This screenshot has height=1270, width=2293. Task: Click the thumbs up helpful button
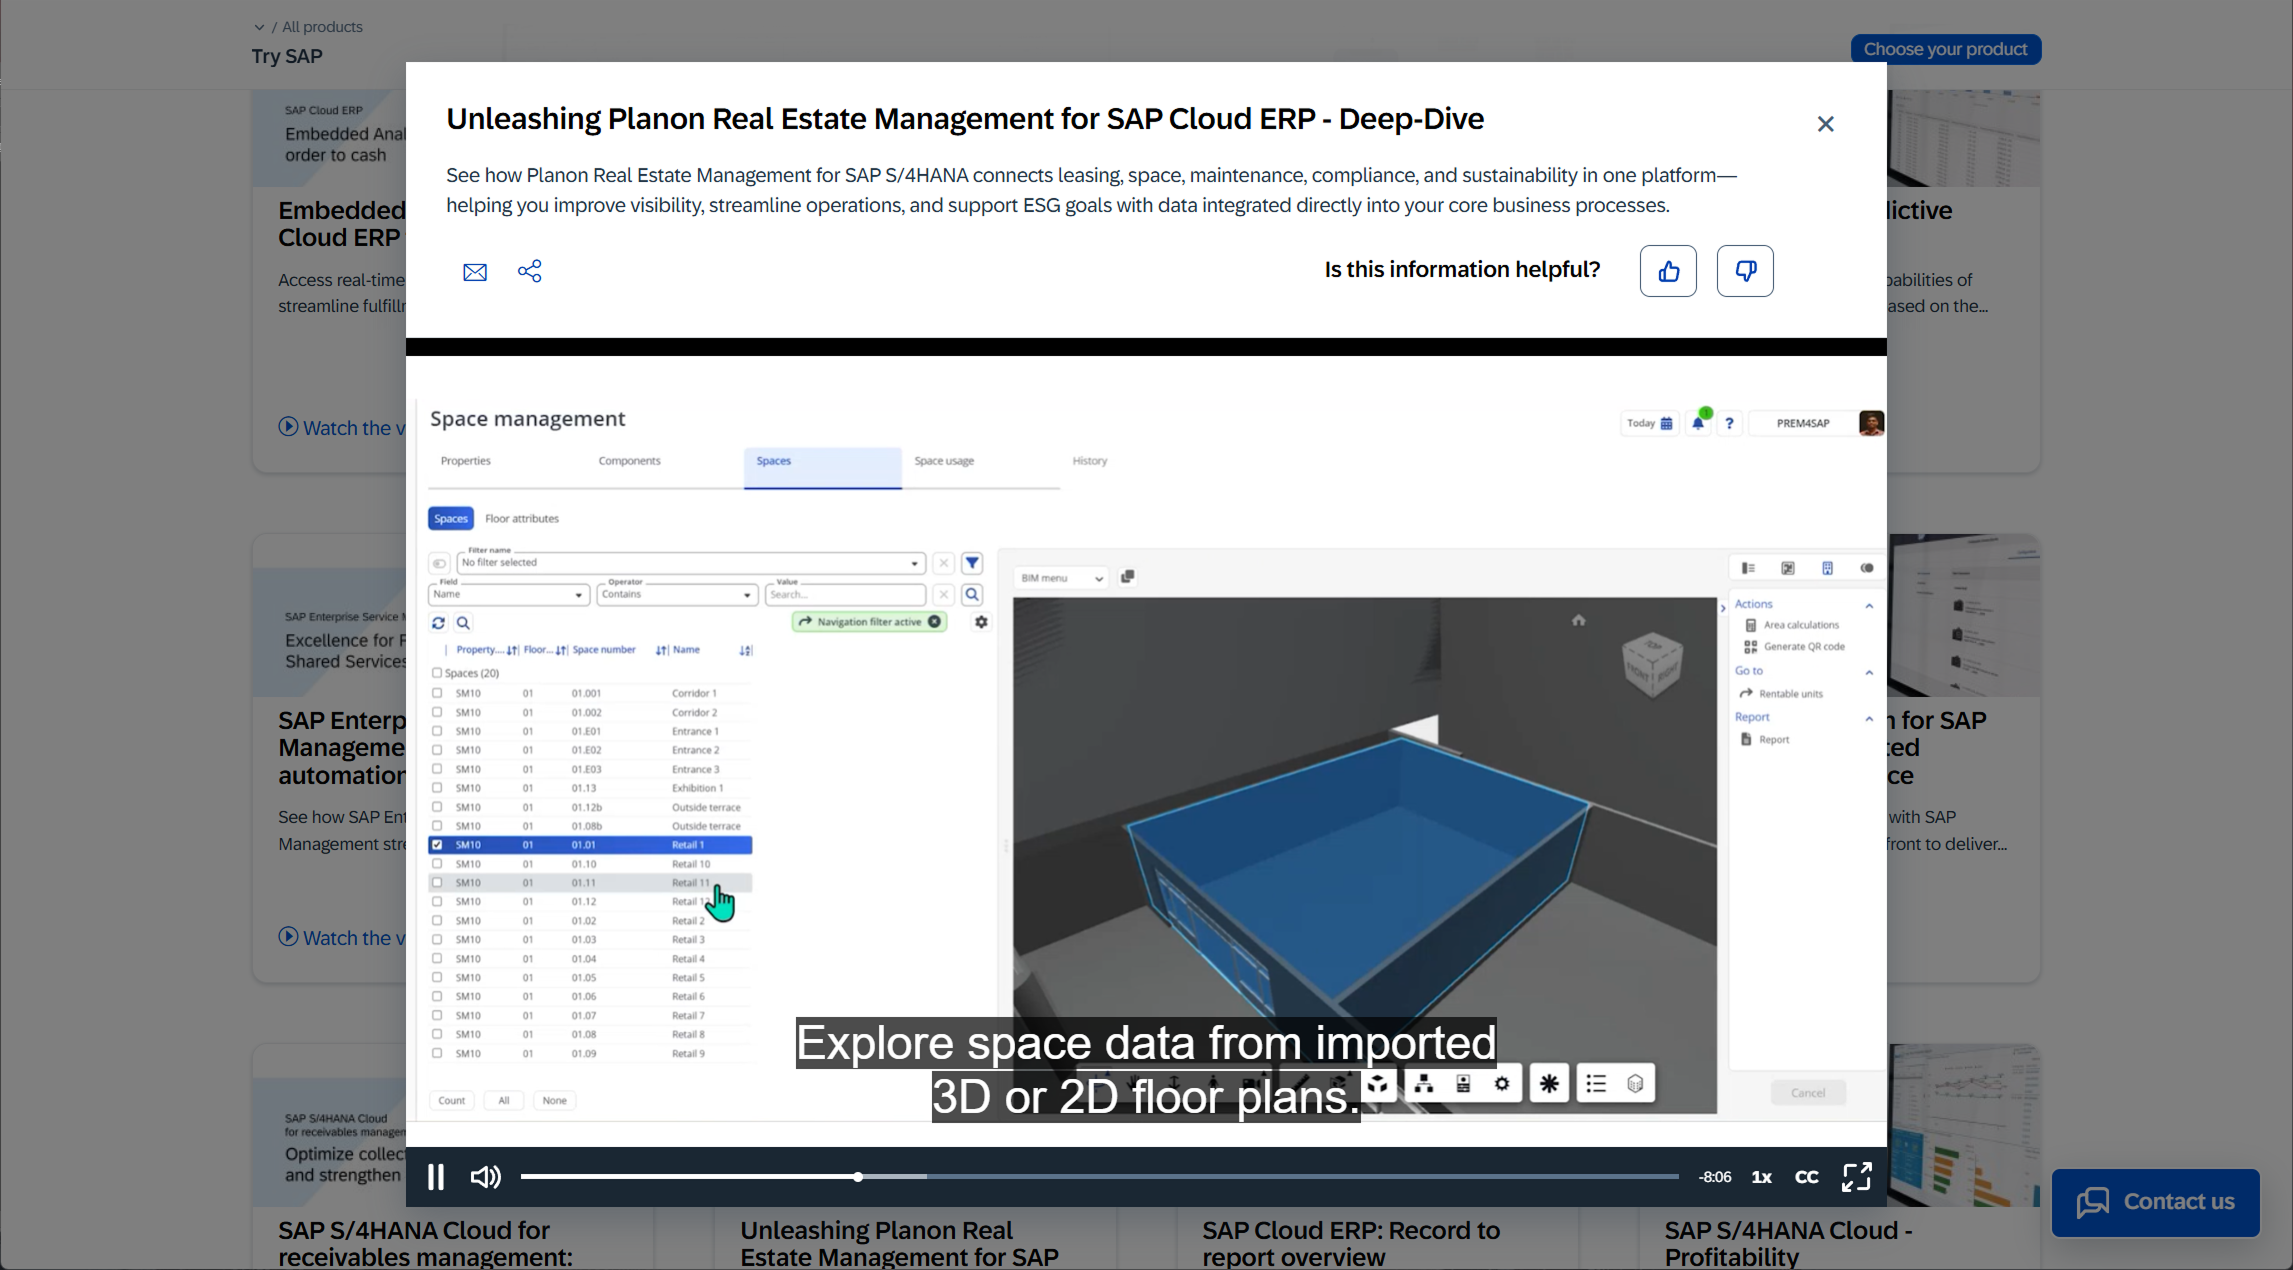(1668, 271)
